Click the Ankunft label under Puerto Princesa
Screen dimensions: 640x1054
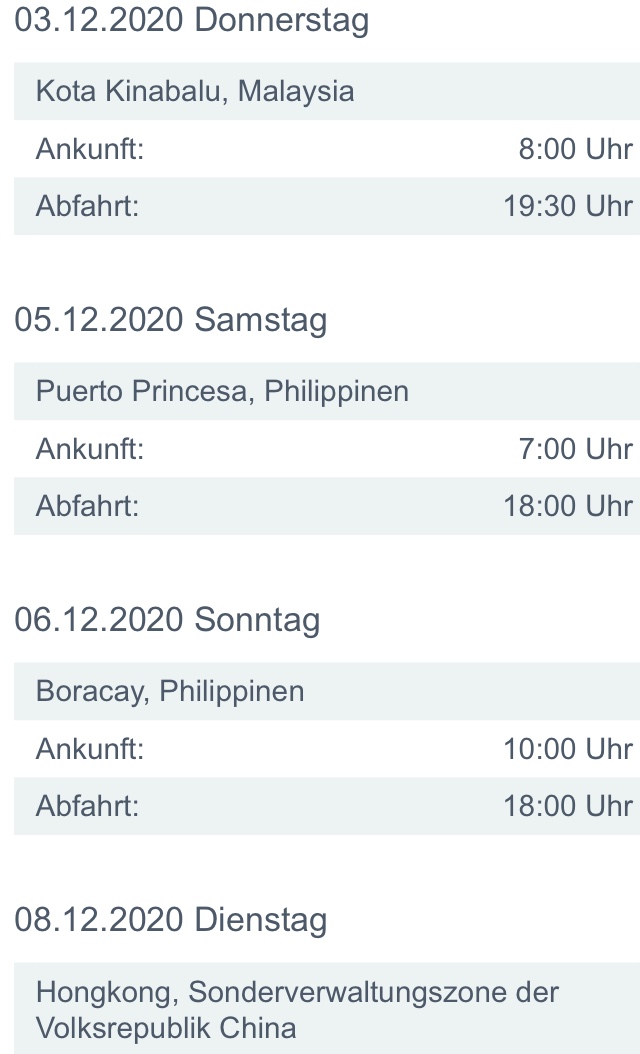90,448
